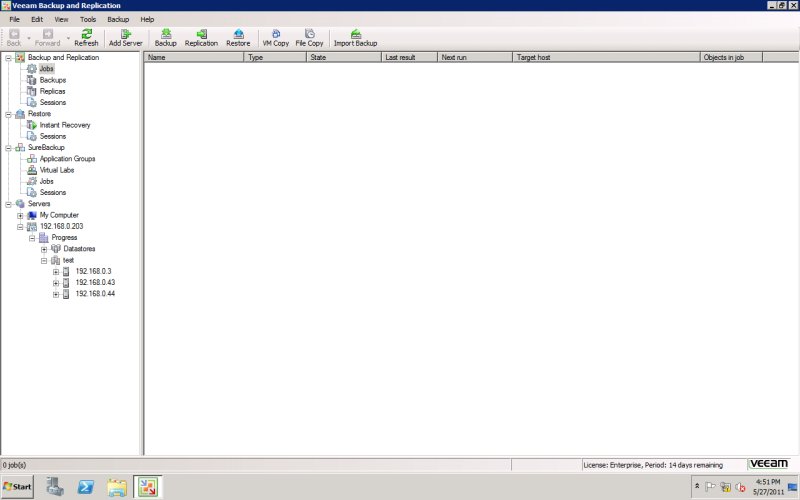Open Server Manager from the taskbar

(x=54, y=487)
